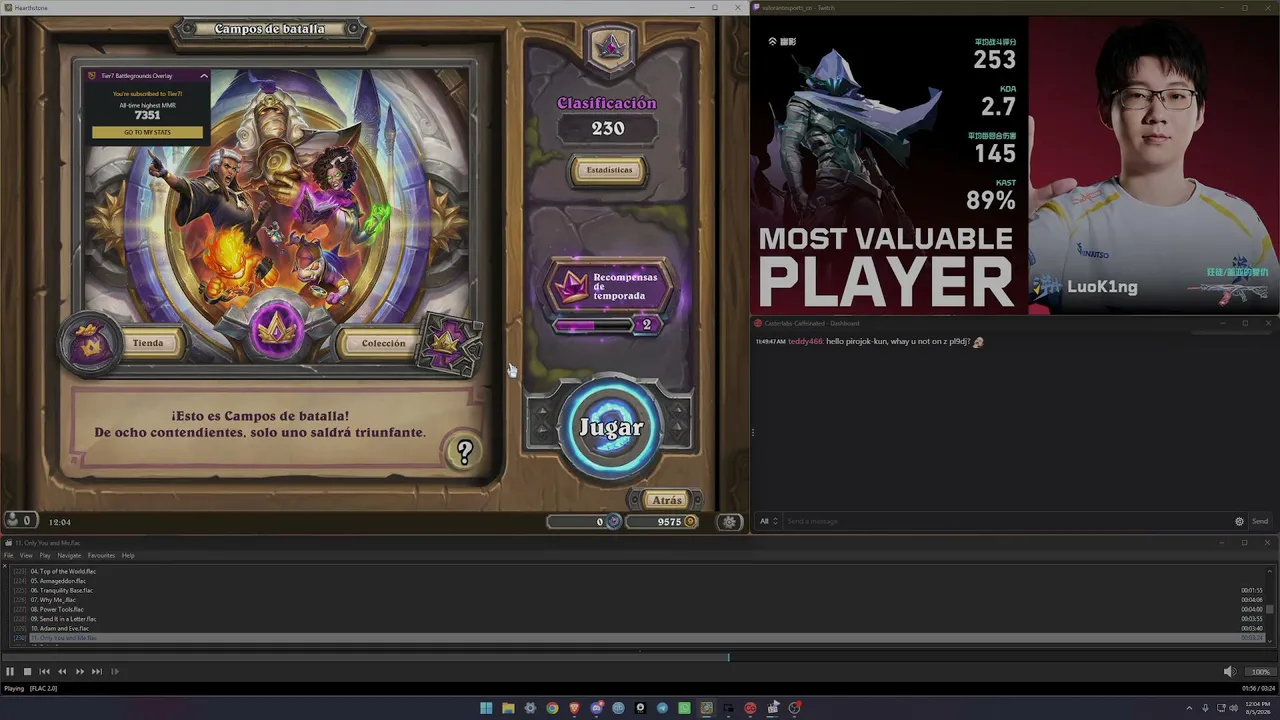Viewport: 1280px width, 720px height.
Task: Click the frame step playback button
Action: [x=115, y=672]
